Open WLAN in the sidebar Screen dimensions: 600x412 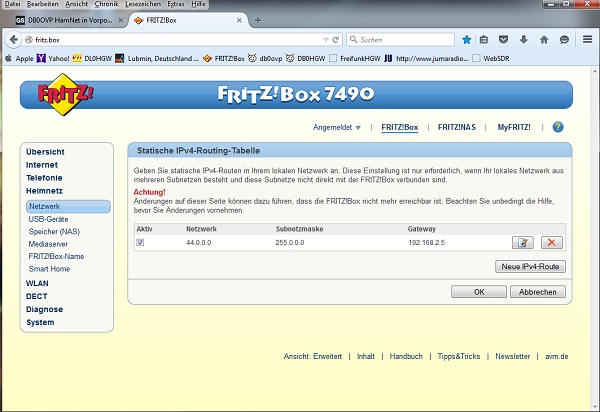click(x=37, y=283)
